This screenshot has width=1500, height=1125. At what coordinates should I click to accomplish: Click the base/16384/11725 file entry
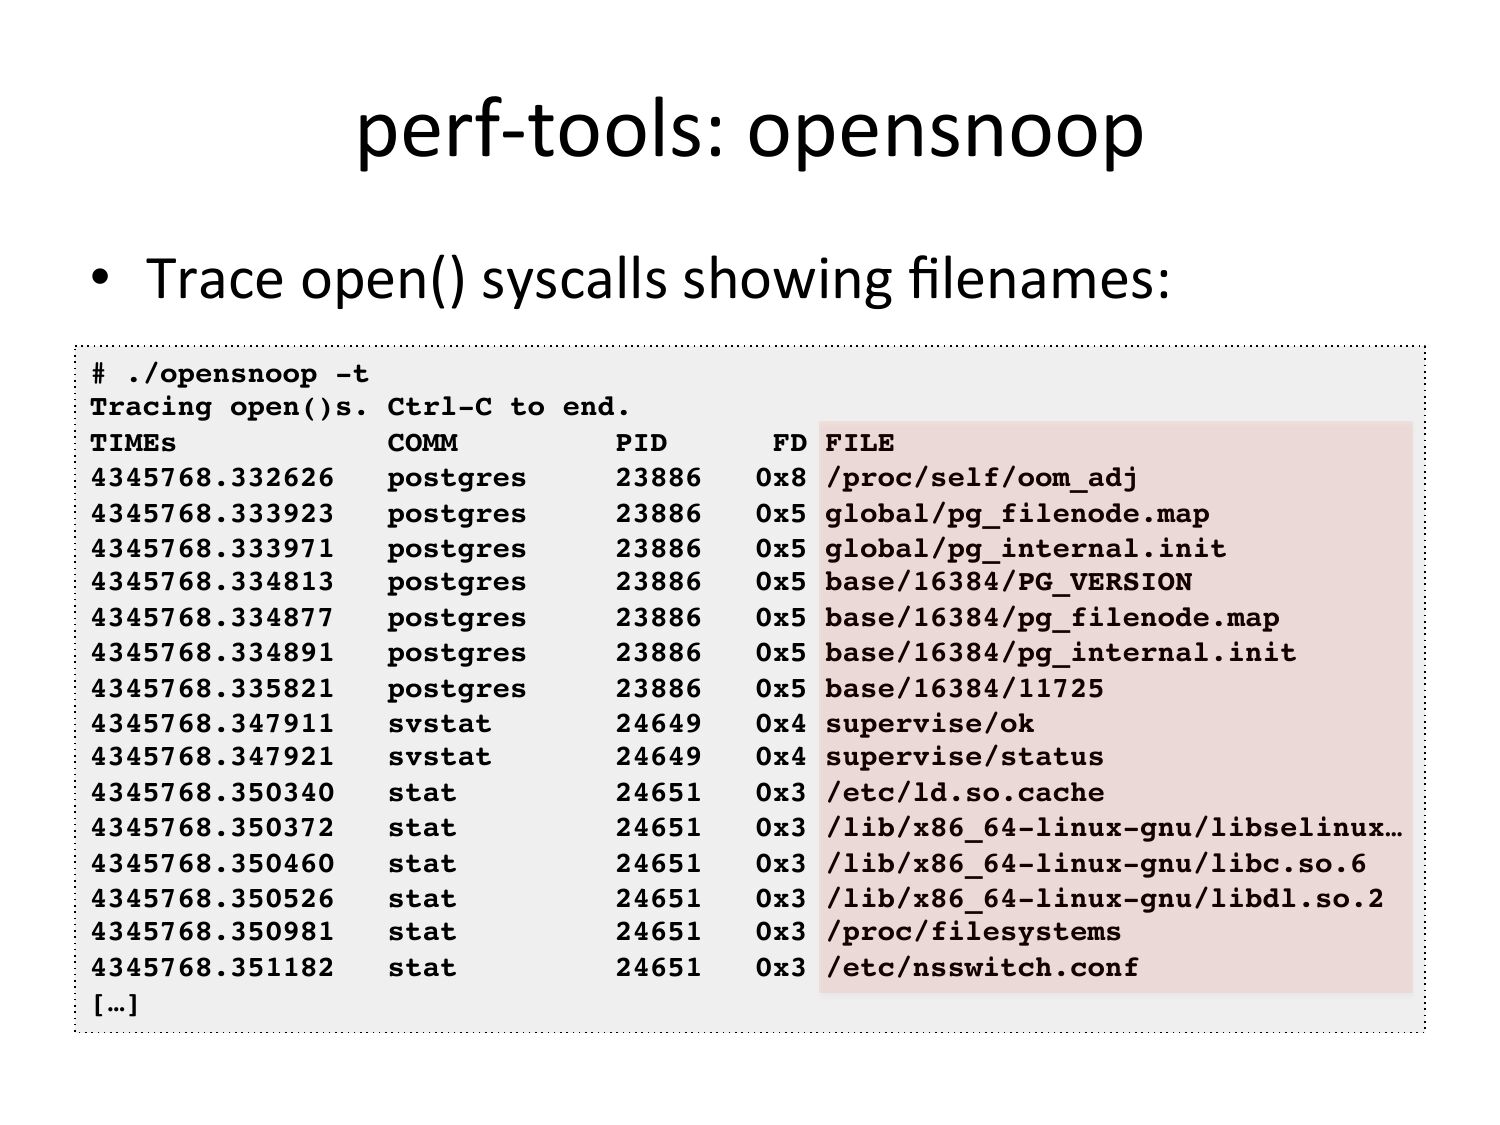point(964,688)
